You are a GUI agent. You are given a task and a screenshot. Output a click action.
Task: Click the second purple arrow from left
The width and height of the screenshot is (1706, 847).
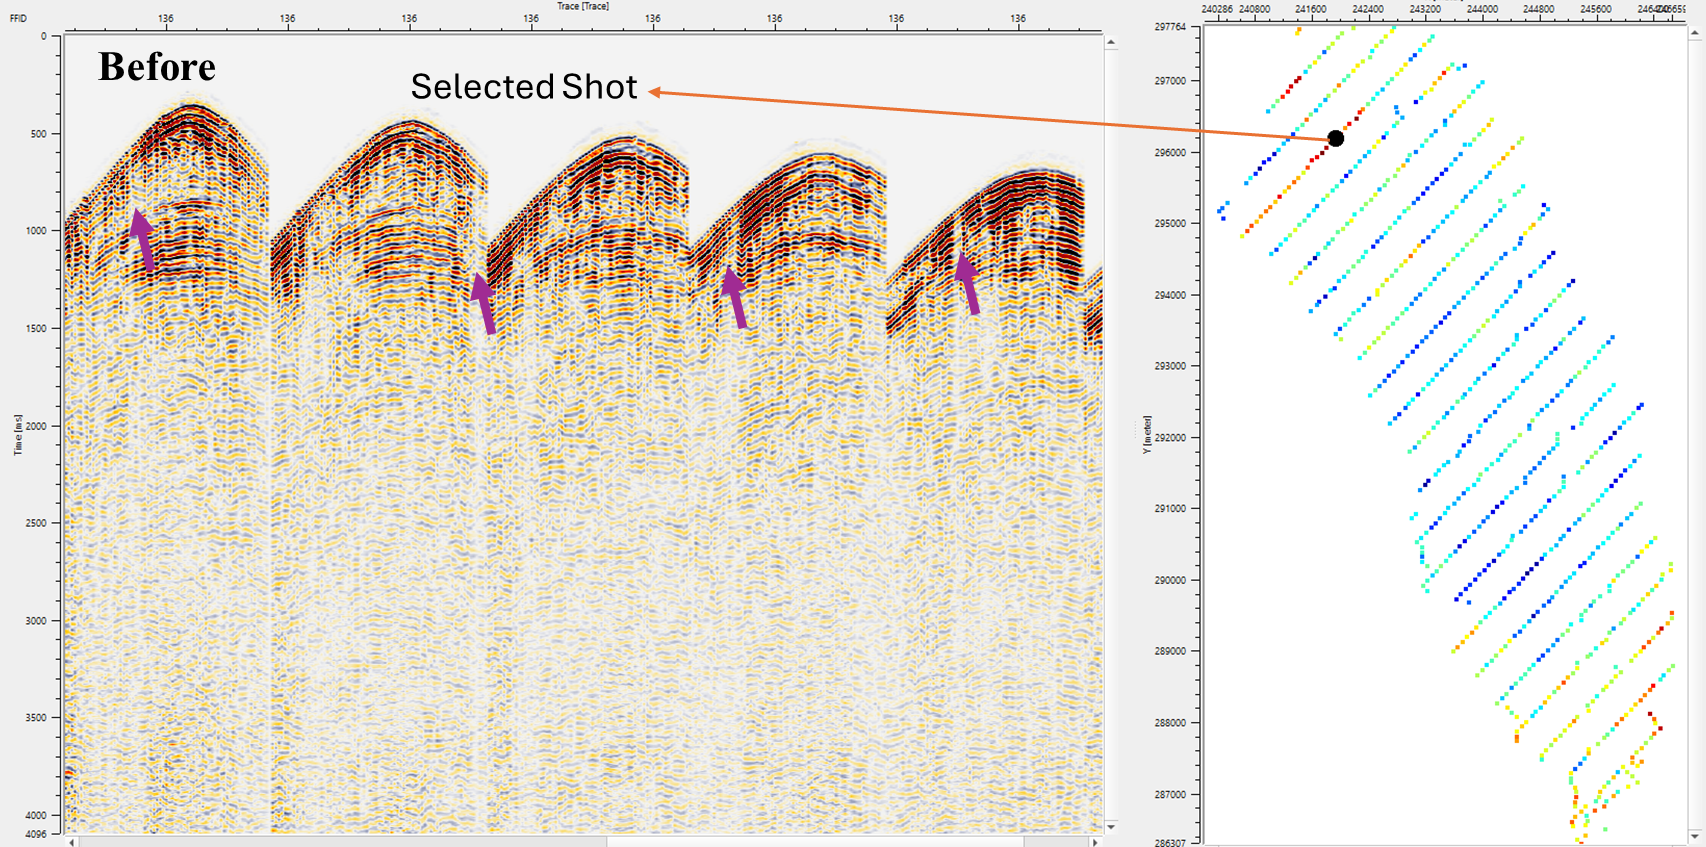coord(484,303)
